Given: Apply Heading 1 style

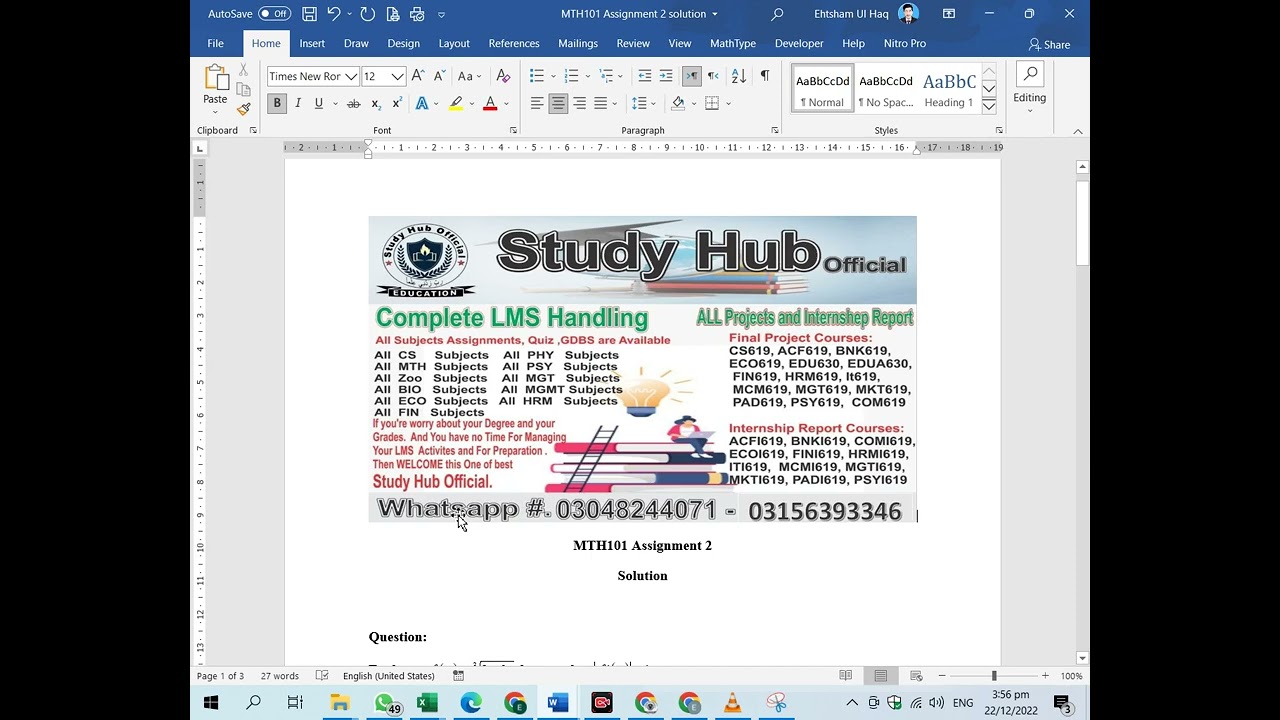Looking at the screenshot, I should (x=949, y=89).
